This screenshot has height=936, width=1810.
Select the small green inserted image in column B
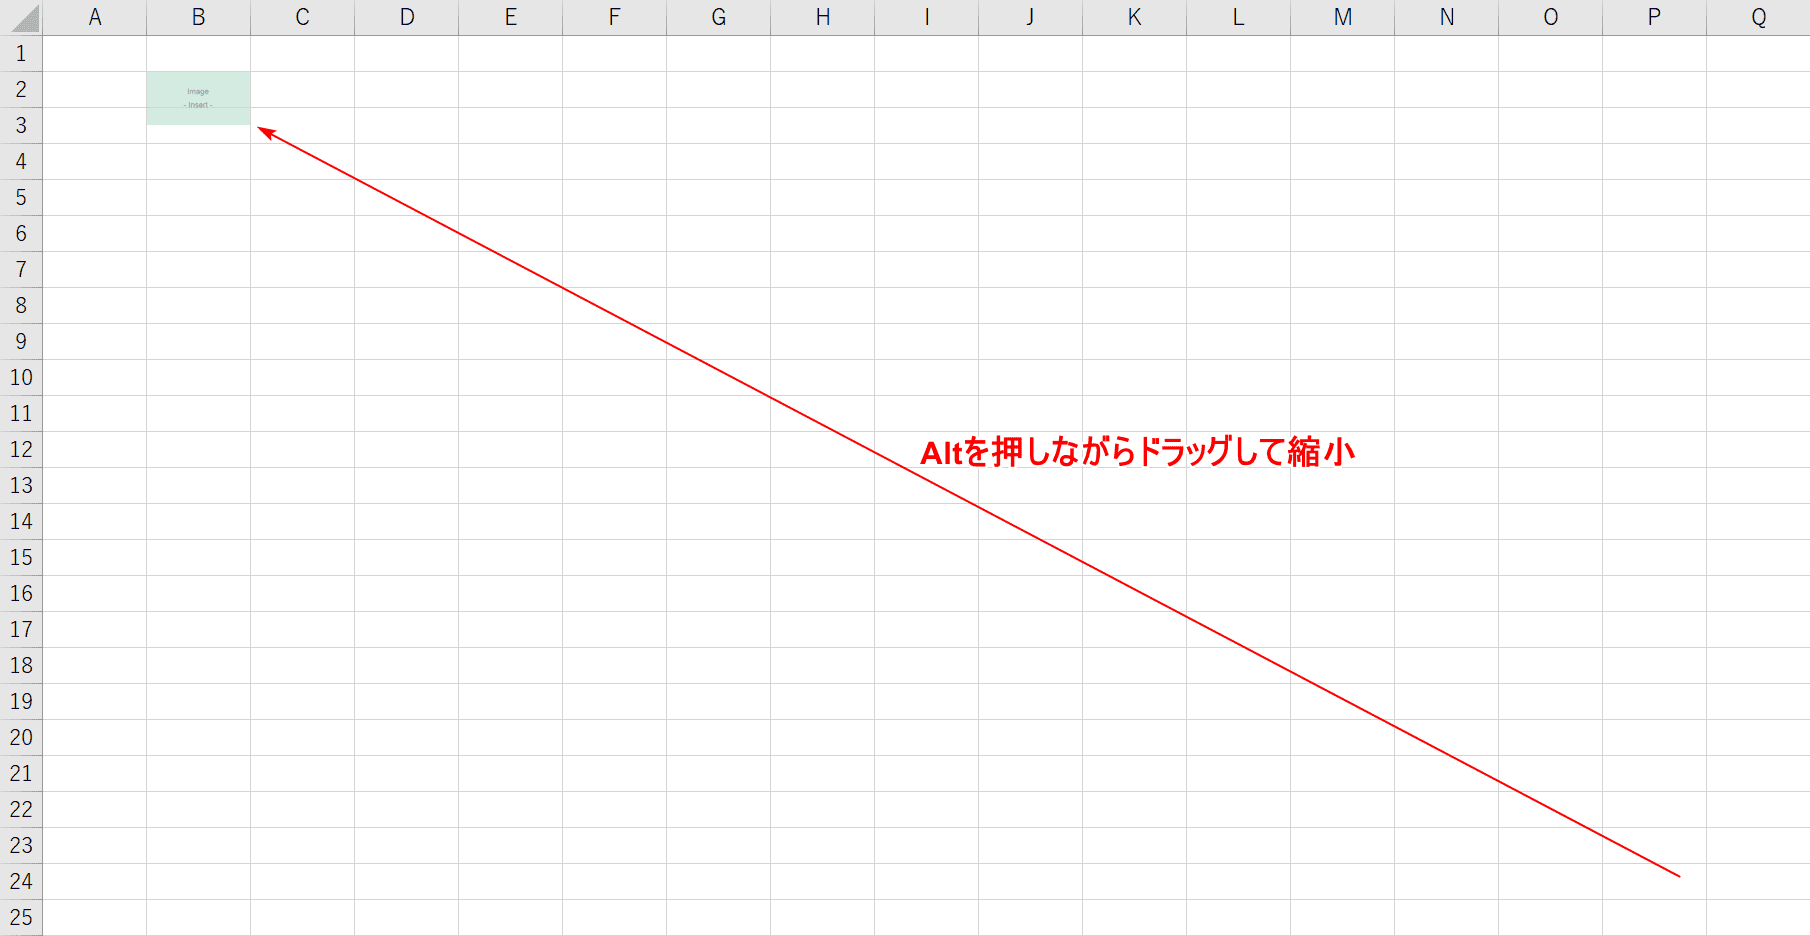point(198,98)
